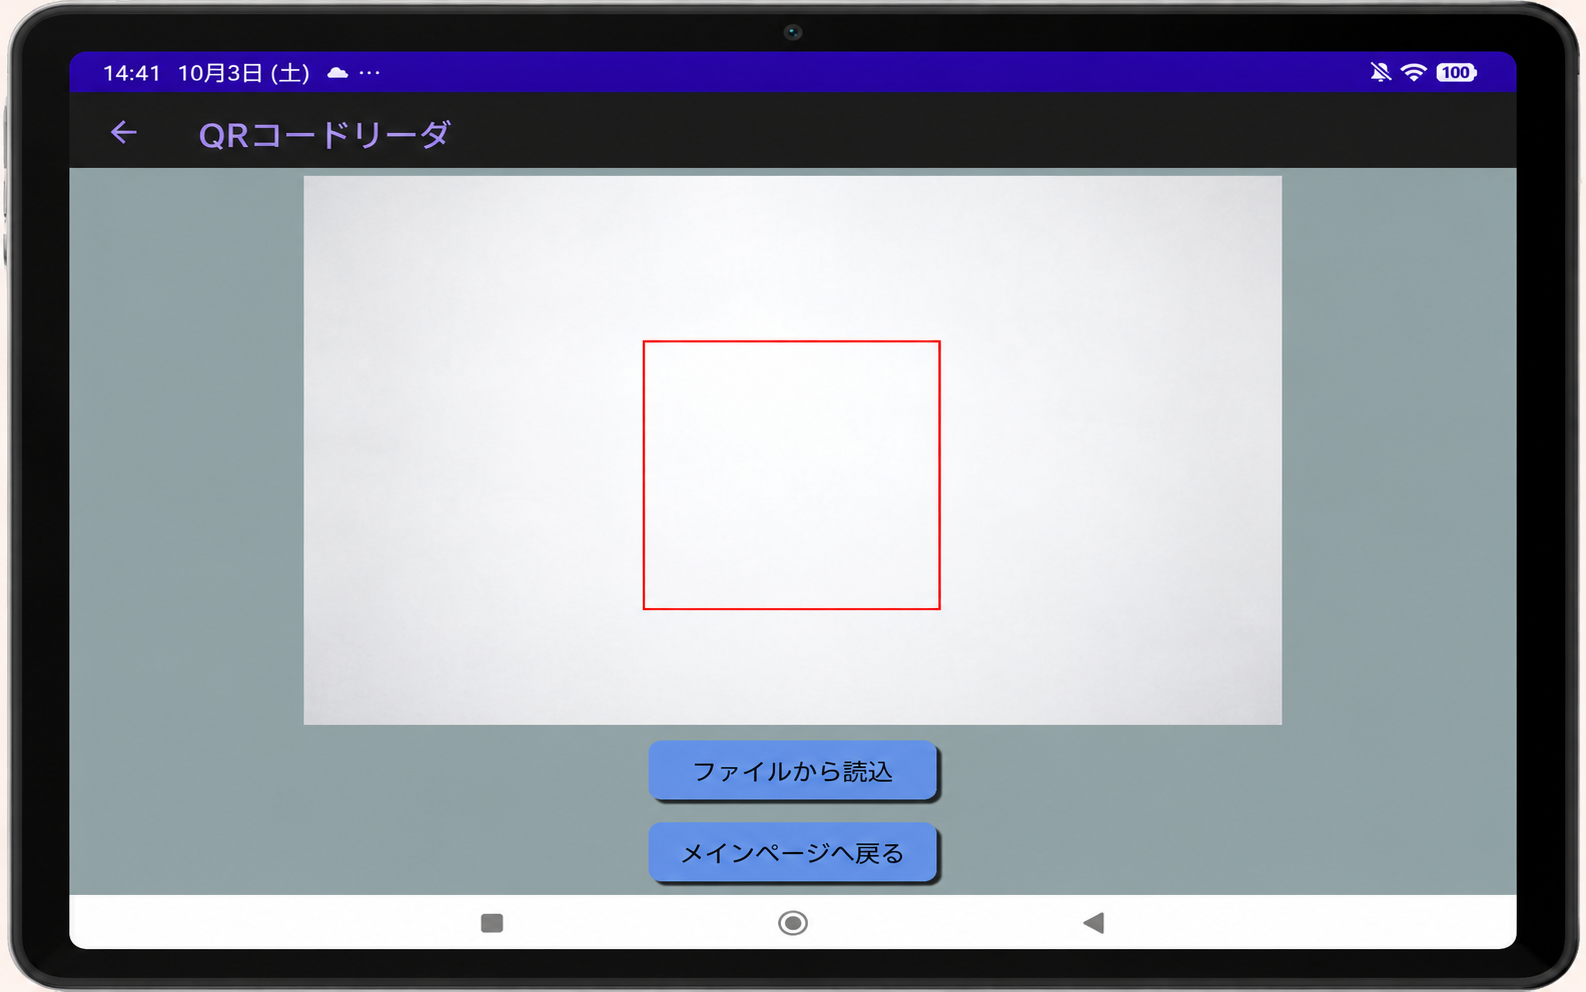Tap the triangle back navigation button
Screen dimensions: 1586x992
click(x=1093, y=922)
